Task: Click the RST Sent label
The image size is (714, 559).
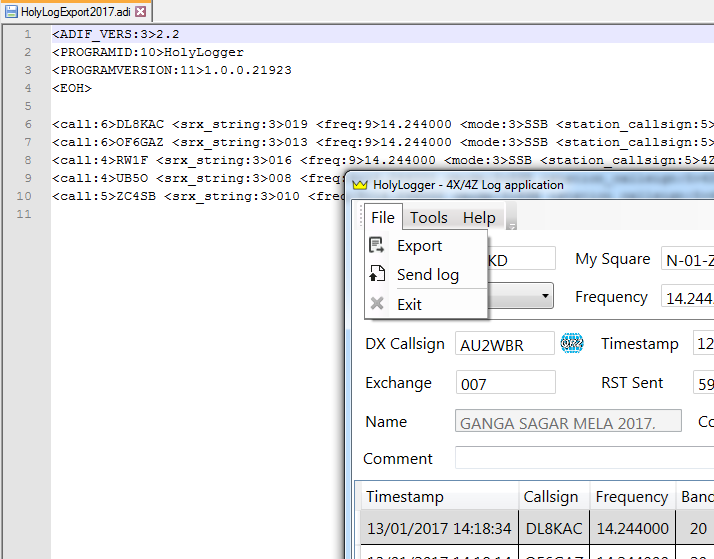Action: [632, 382]
